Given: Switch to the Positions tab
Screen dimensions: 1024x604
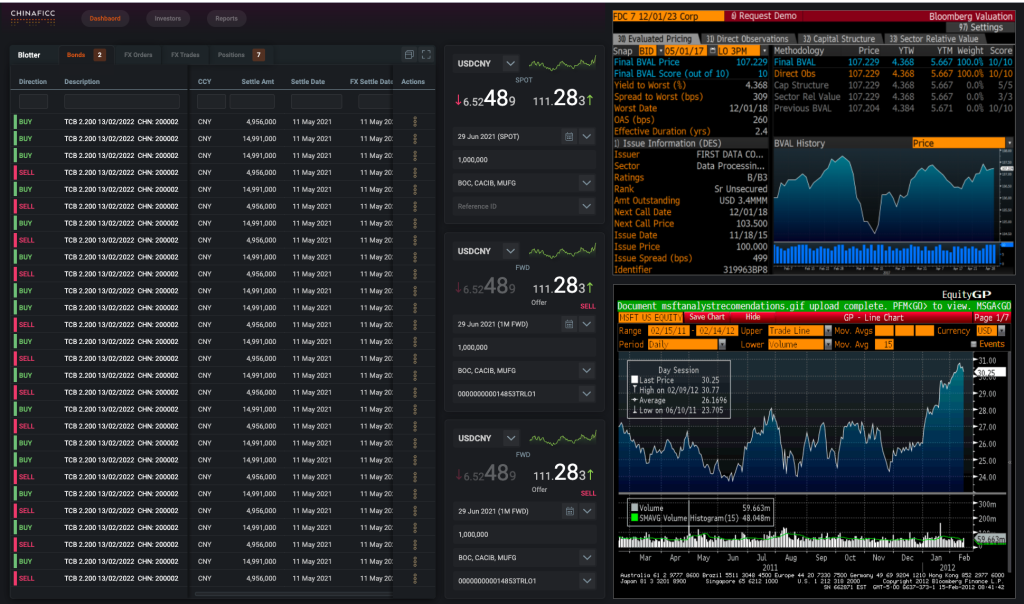Looking at the screenshot, I should pyautogui.click(x=240, y=55).
